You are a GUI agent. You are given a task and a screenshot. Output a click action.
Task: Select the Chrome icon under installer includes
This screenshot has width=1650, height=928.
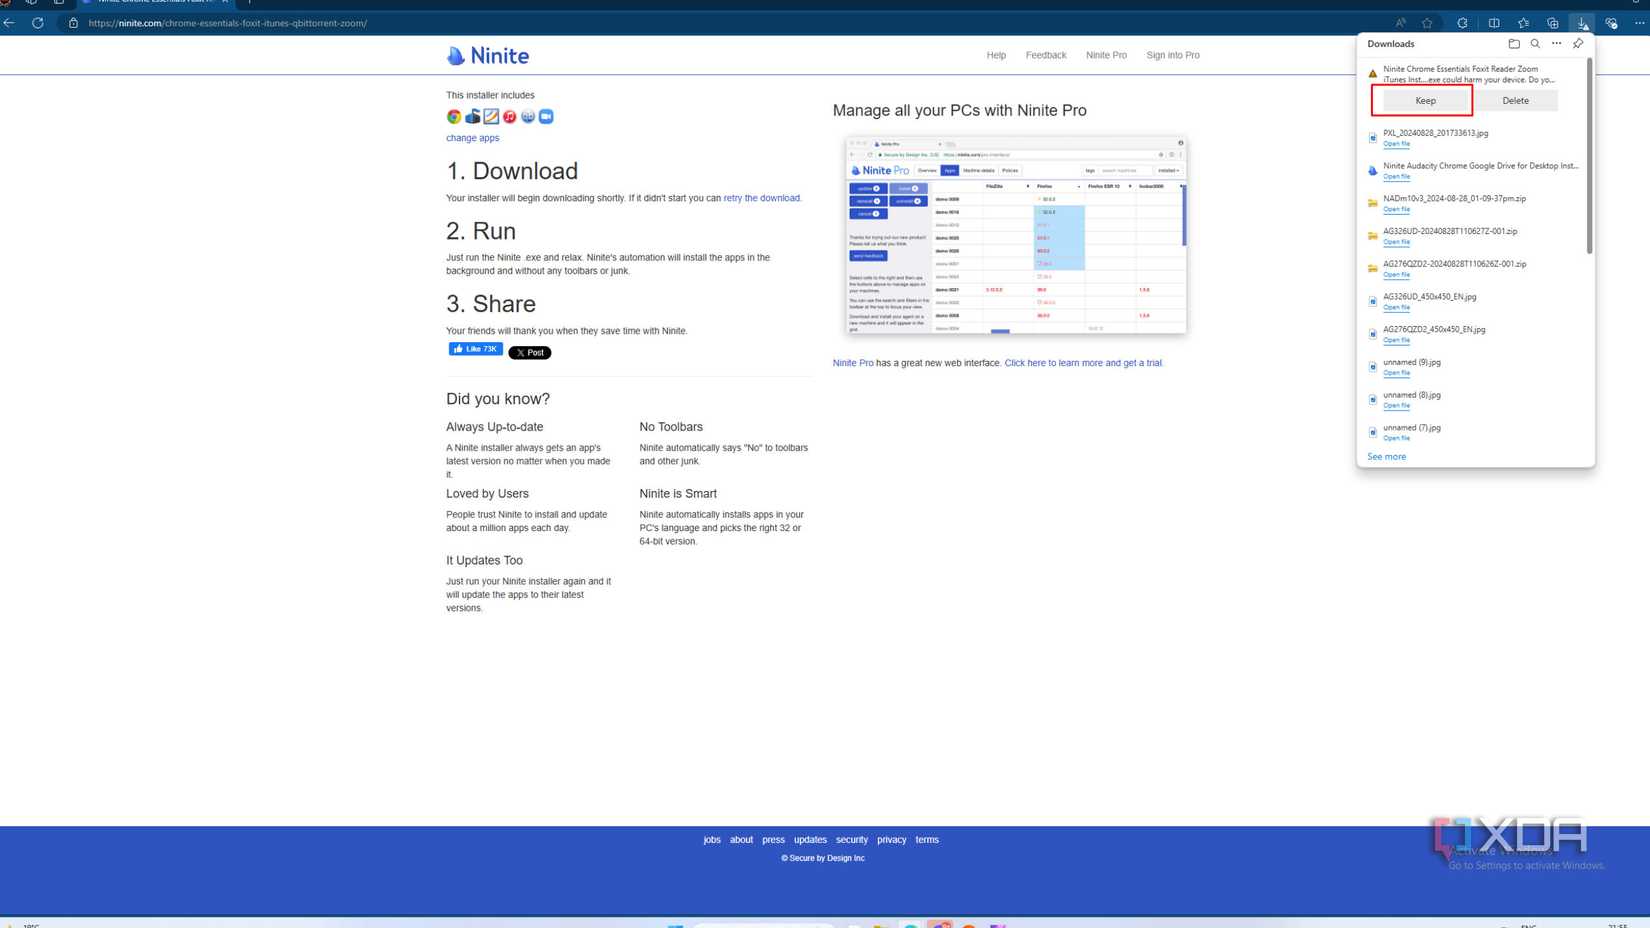[453, 116]
